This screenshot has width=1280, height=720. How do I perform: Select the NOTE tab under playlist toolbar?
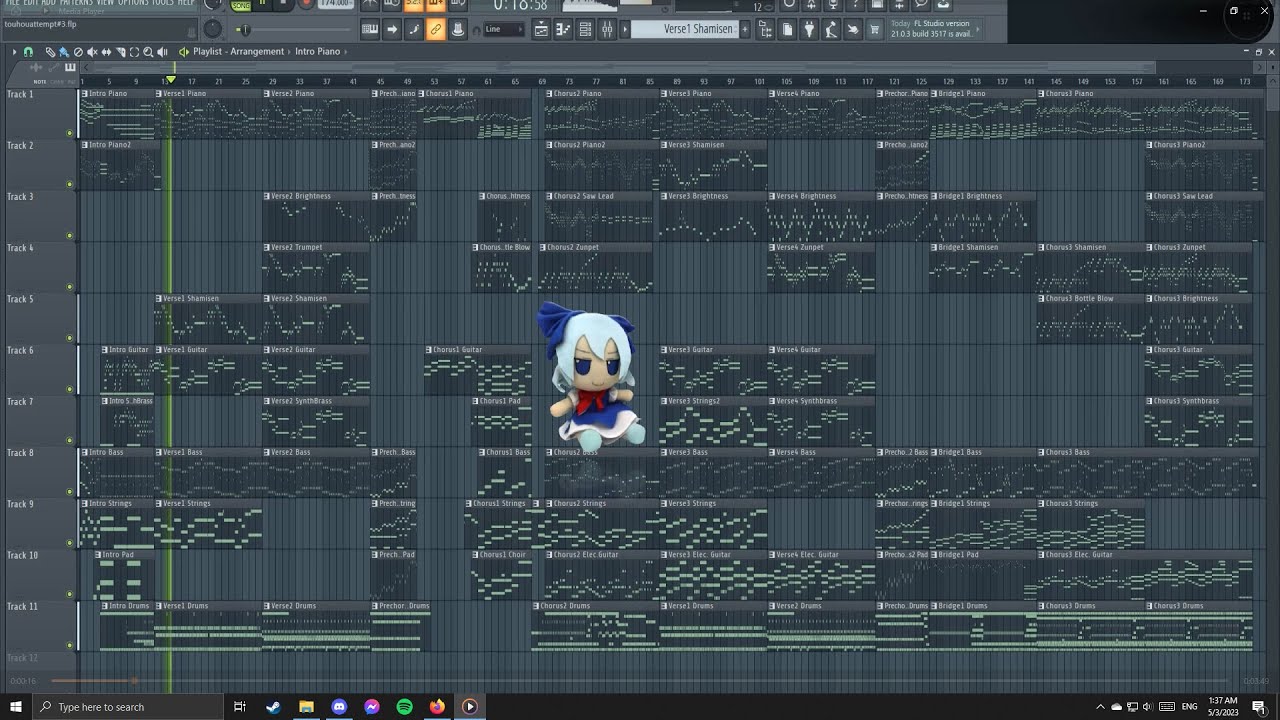pos(40,82)
